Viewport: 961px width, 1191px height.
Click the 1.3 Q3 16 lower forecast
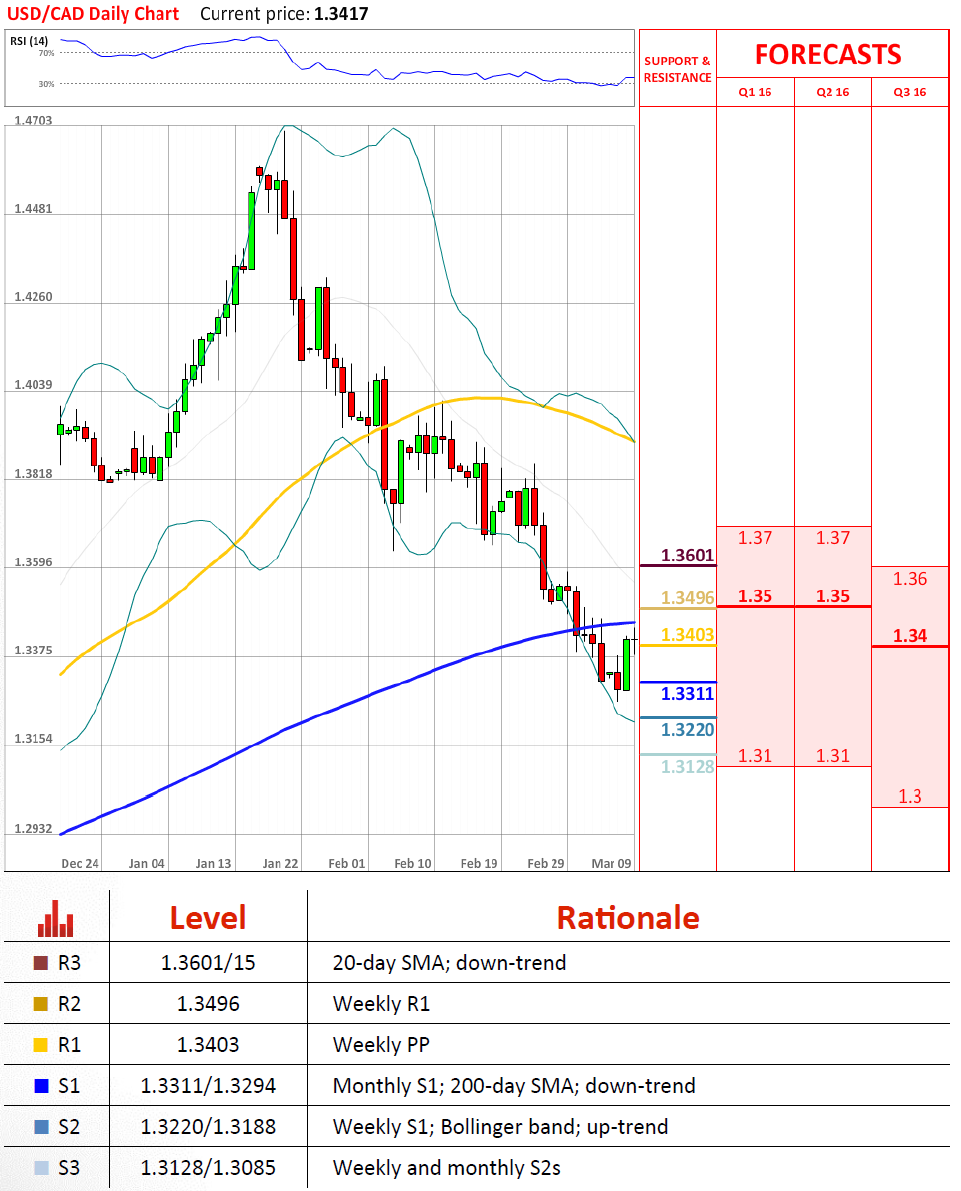909,796
